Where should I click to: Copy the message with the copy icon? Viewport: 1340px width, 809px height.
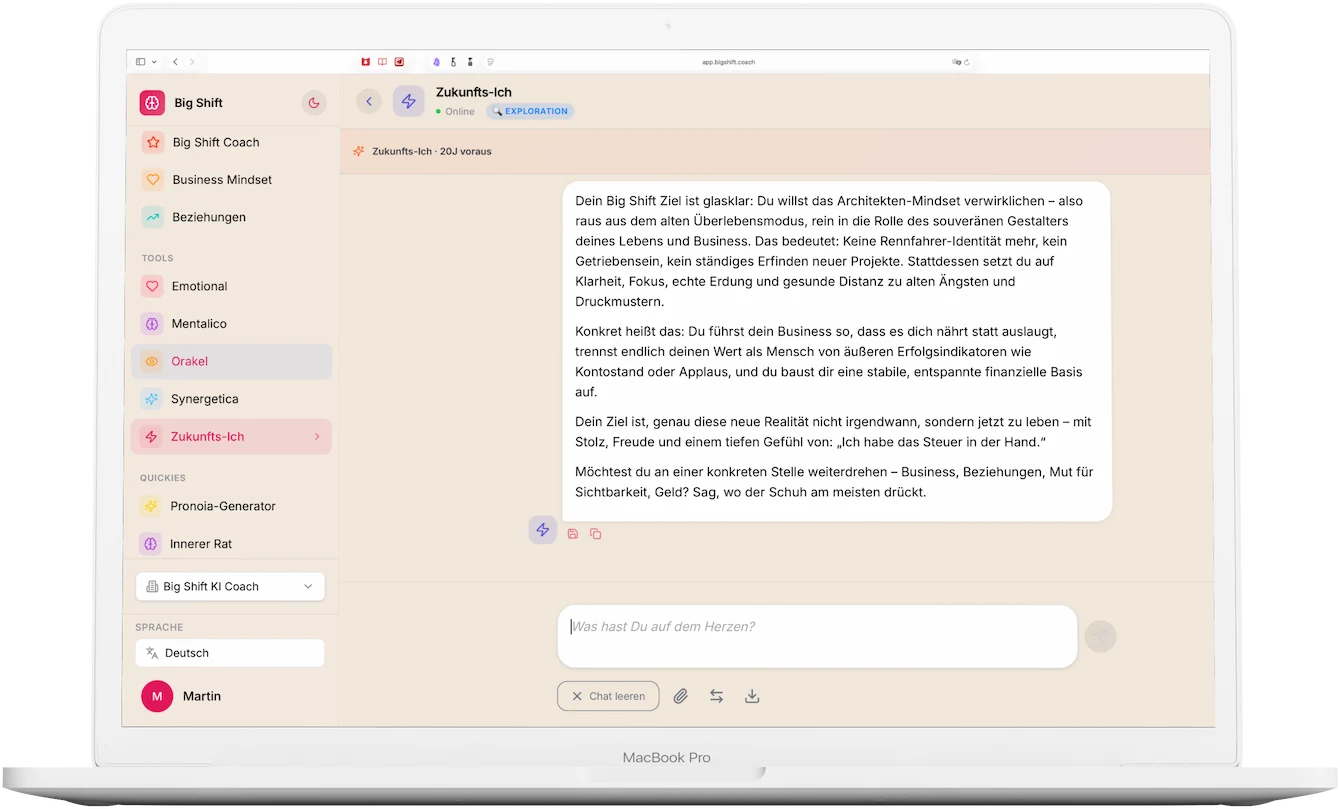595,534
